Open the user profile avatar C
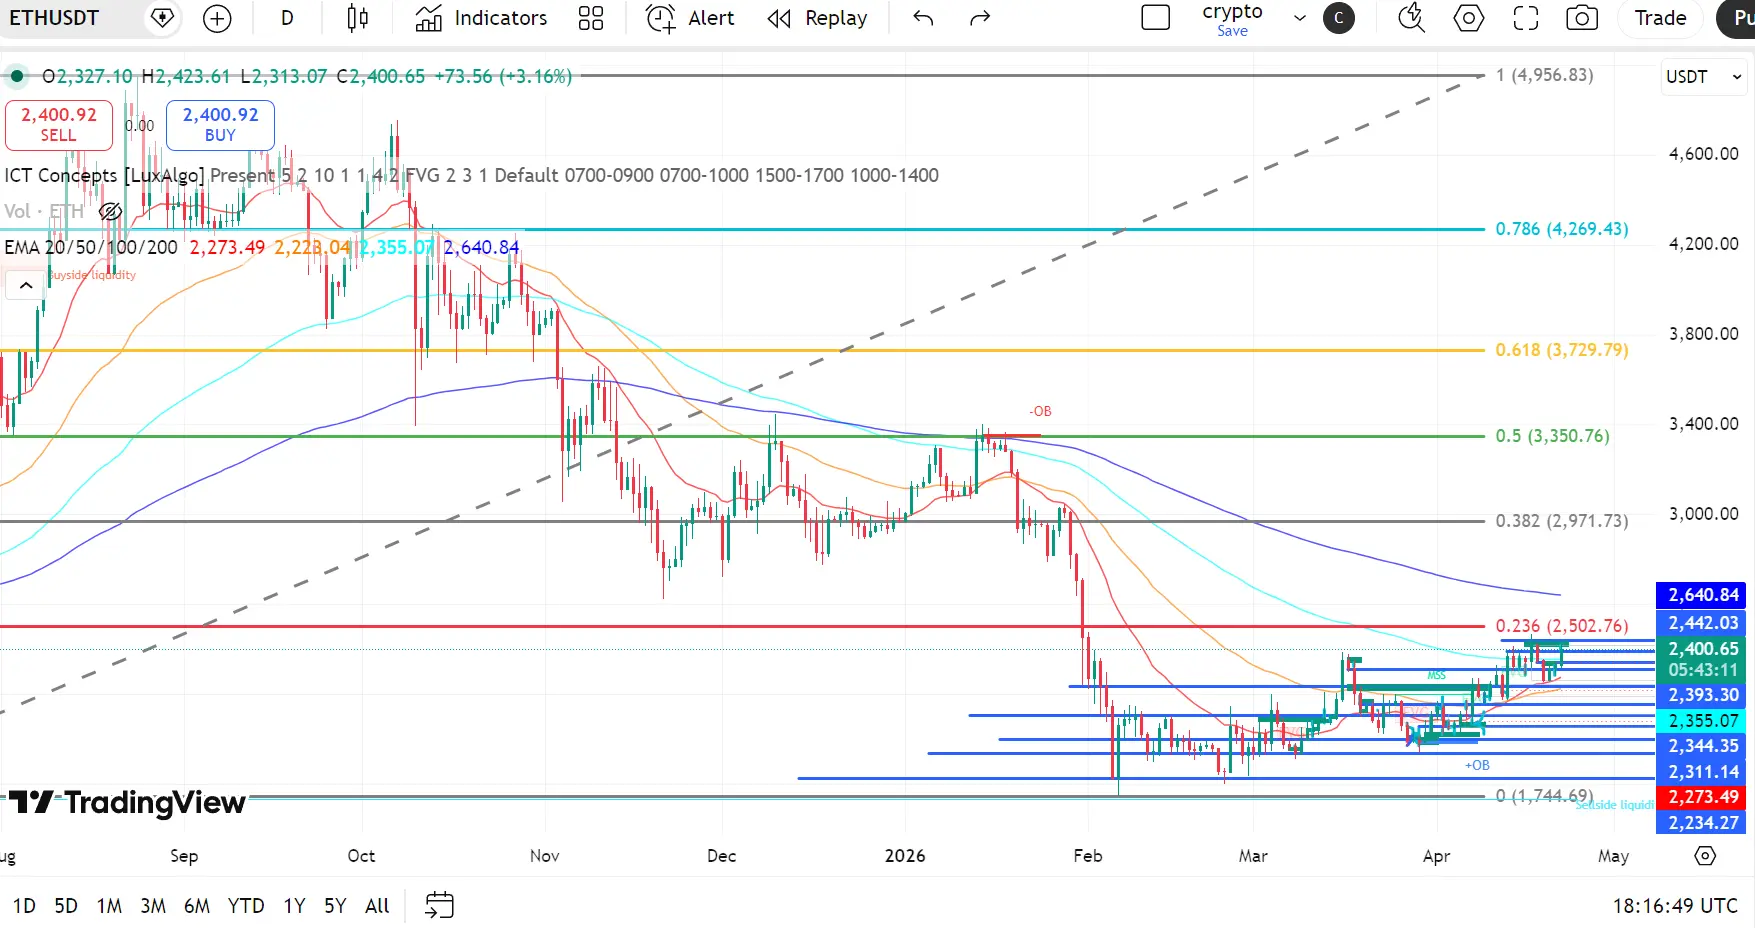 click(1339, 18)
